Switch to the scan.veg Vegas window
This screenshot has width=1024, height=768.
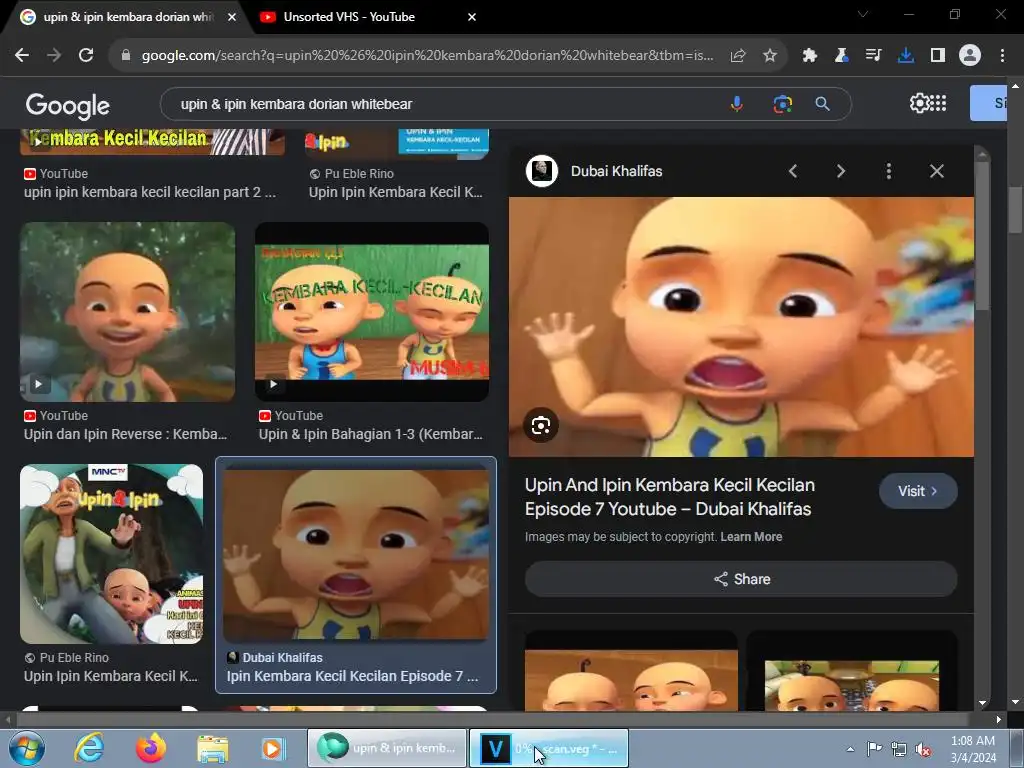pyautogui.click(x=549, y=748)
